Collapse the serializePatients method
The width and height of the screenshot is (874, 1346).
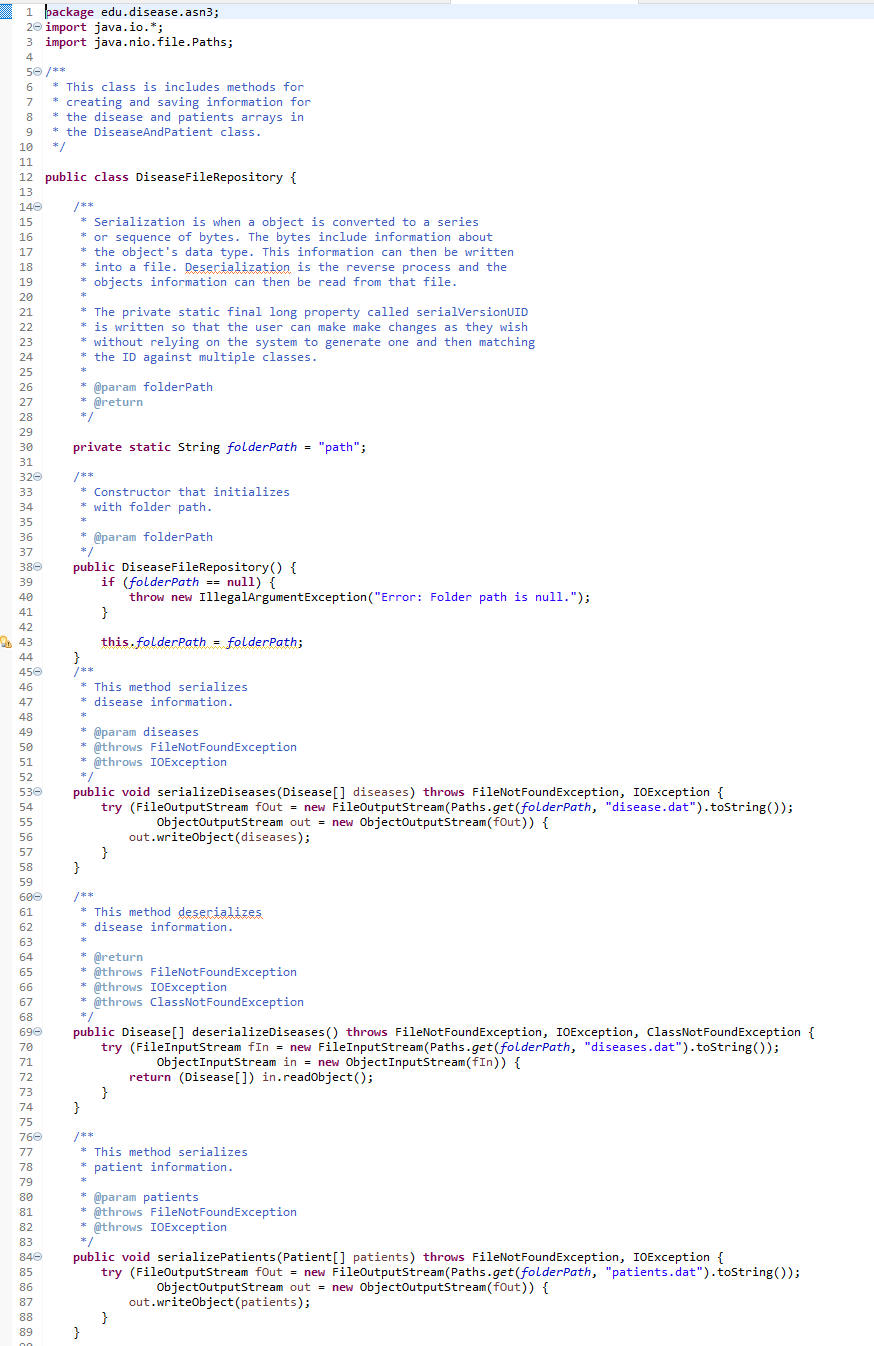36,1257
